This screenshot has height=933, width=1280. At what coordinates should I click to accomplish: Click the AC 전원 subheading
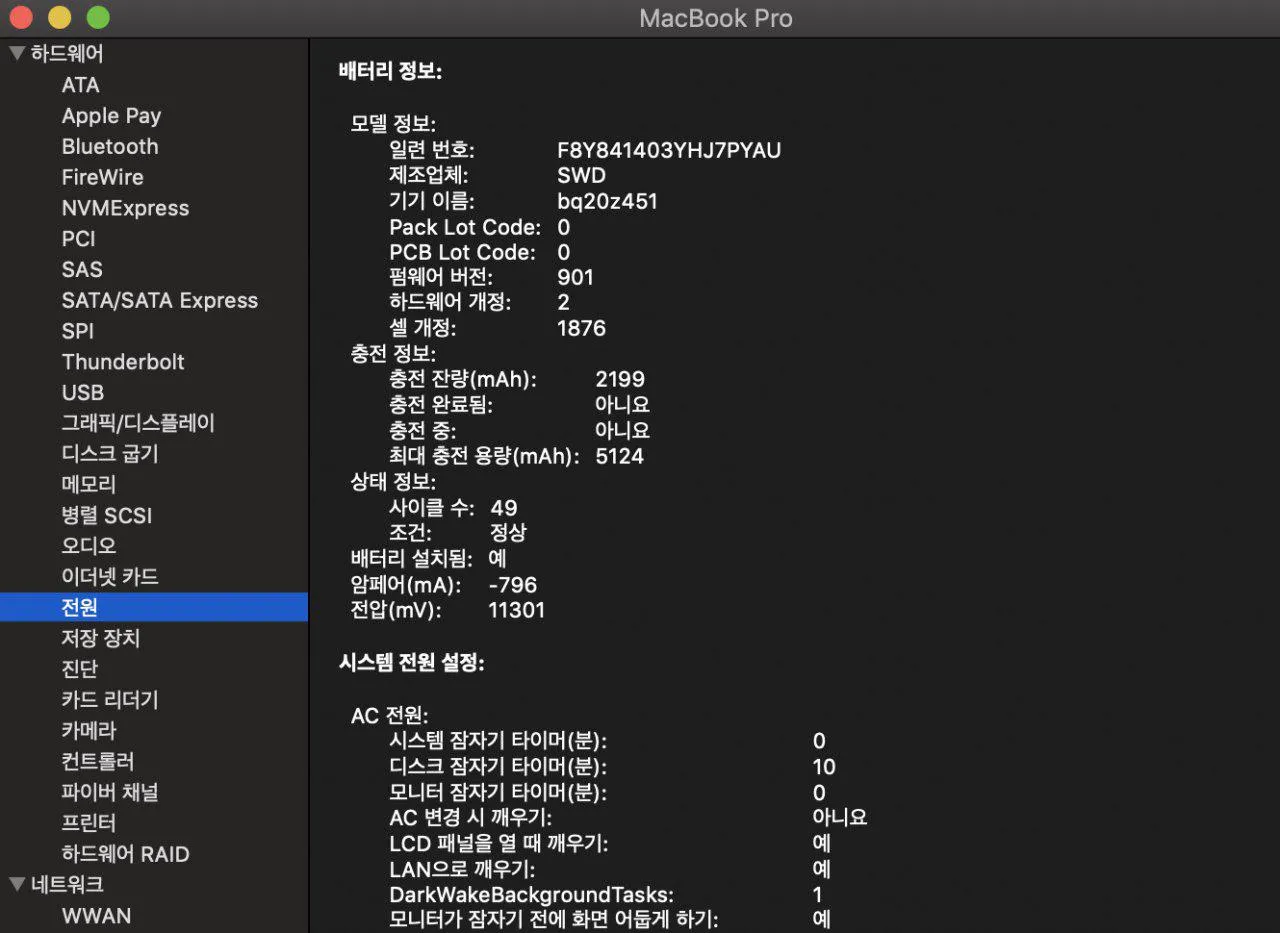(389, 716)
